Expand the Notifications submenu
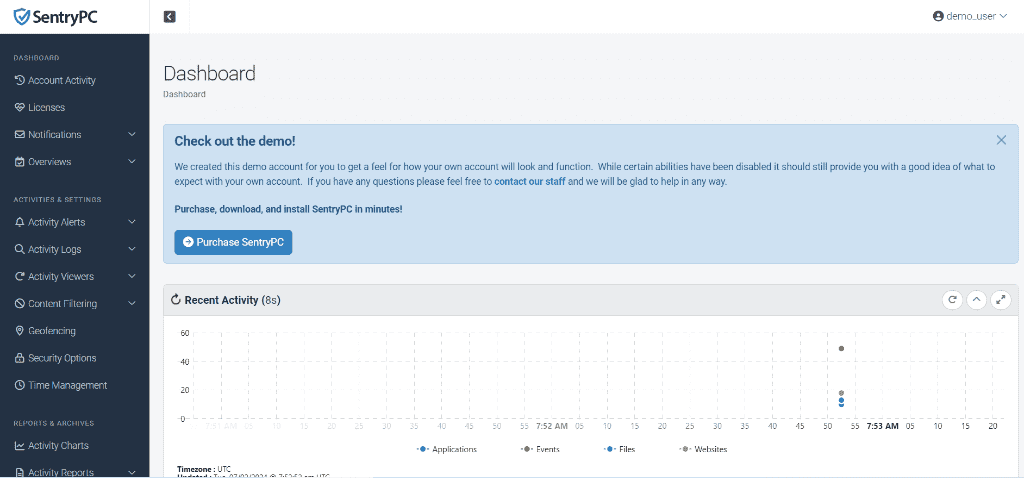 (x=132, y=134)
